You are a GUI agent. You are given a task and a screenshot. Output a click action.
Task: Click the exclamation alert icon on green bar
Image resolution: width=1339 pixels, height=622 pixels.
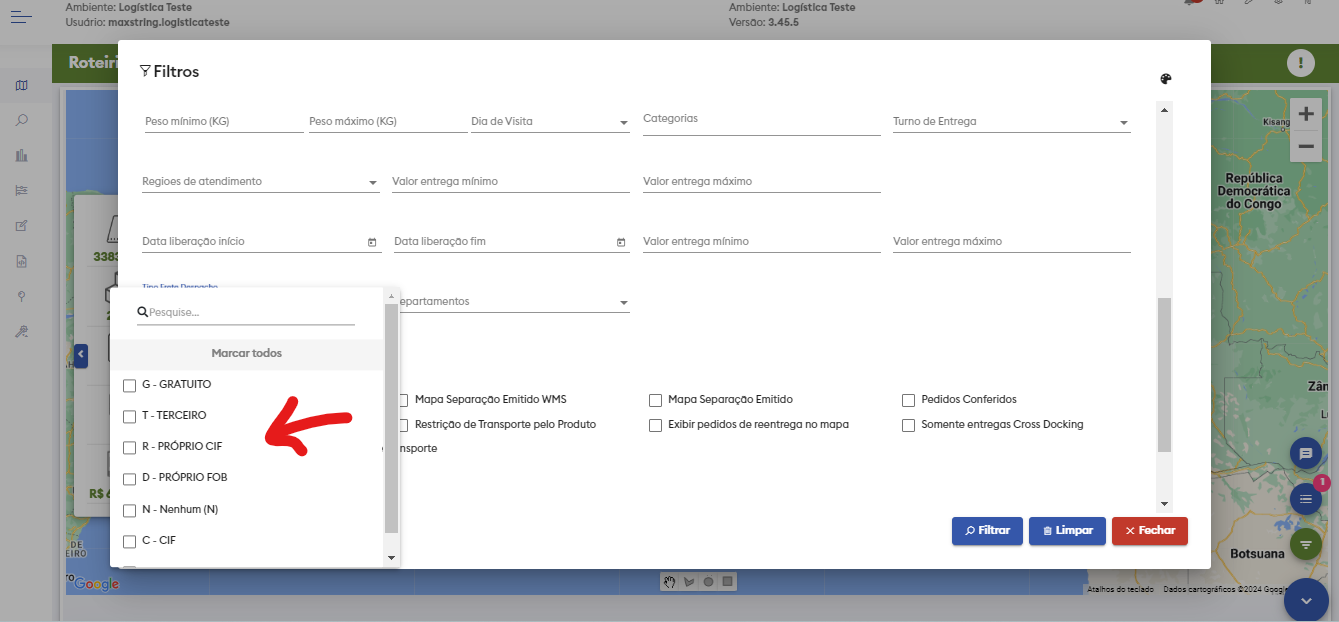pos(1300,63)
